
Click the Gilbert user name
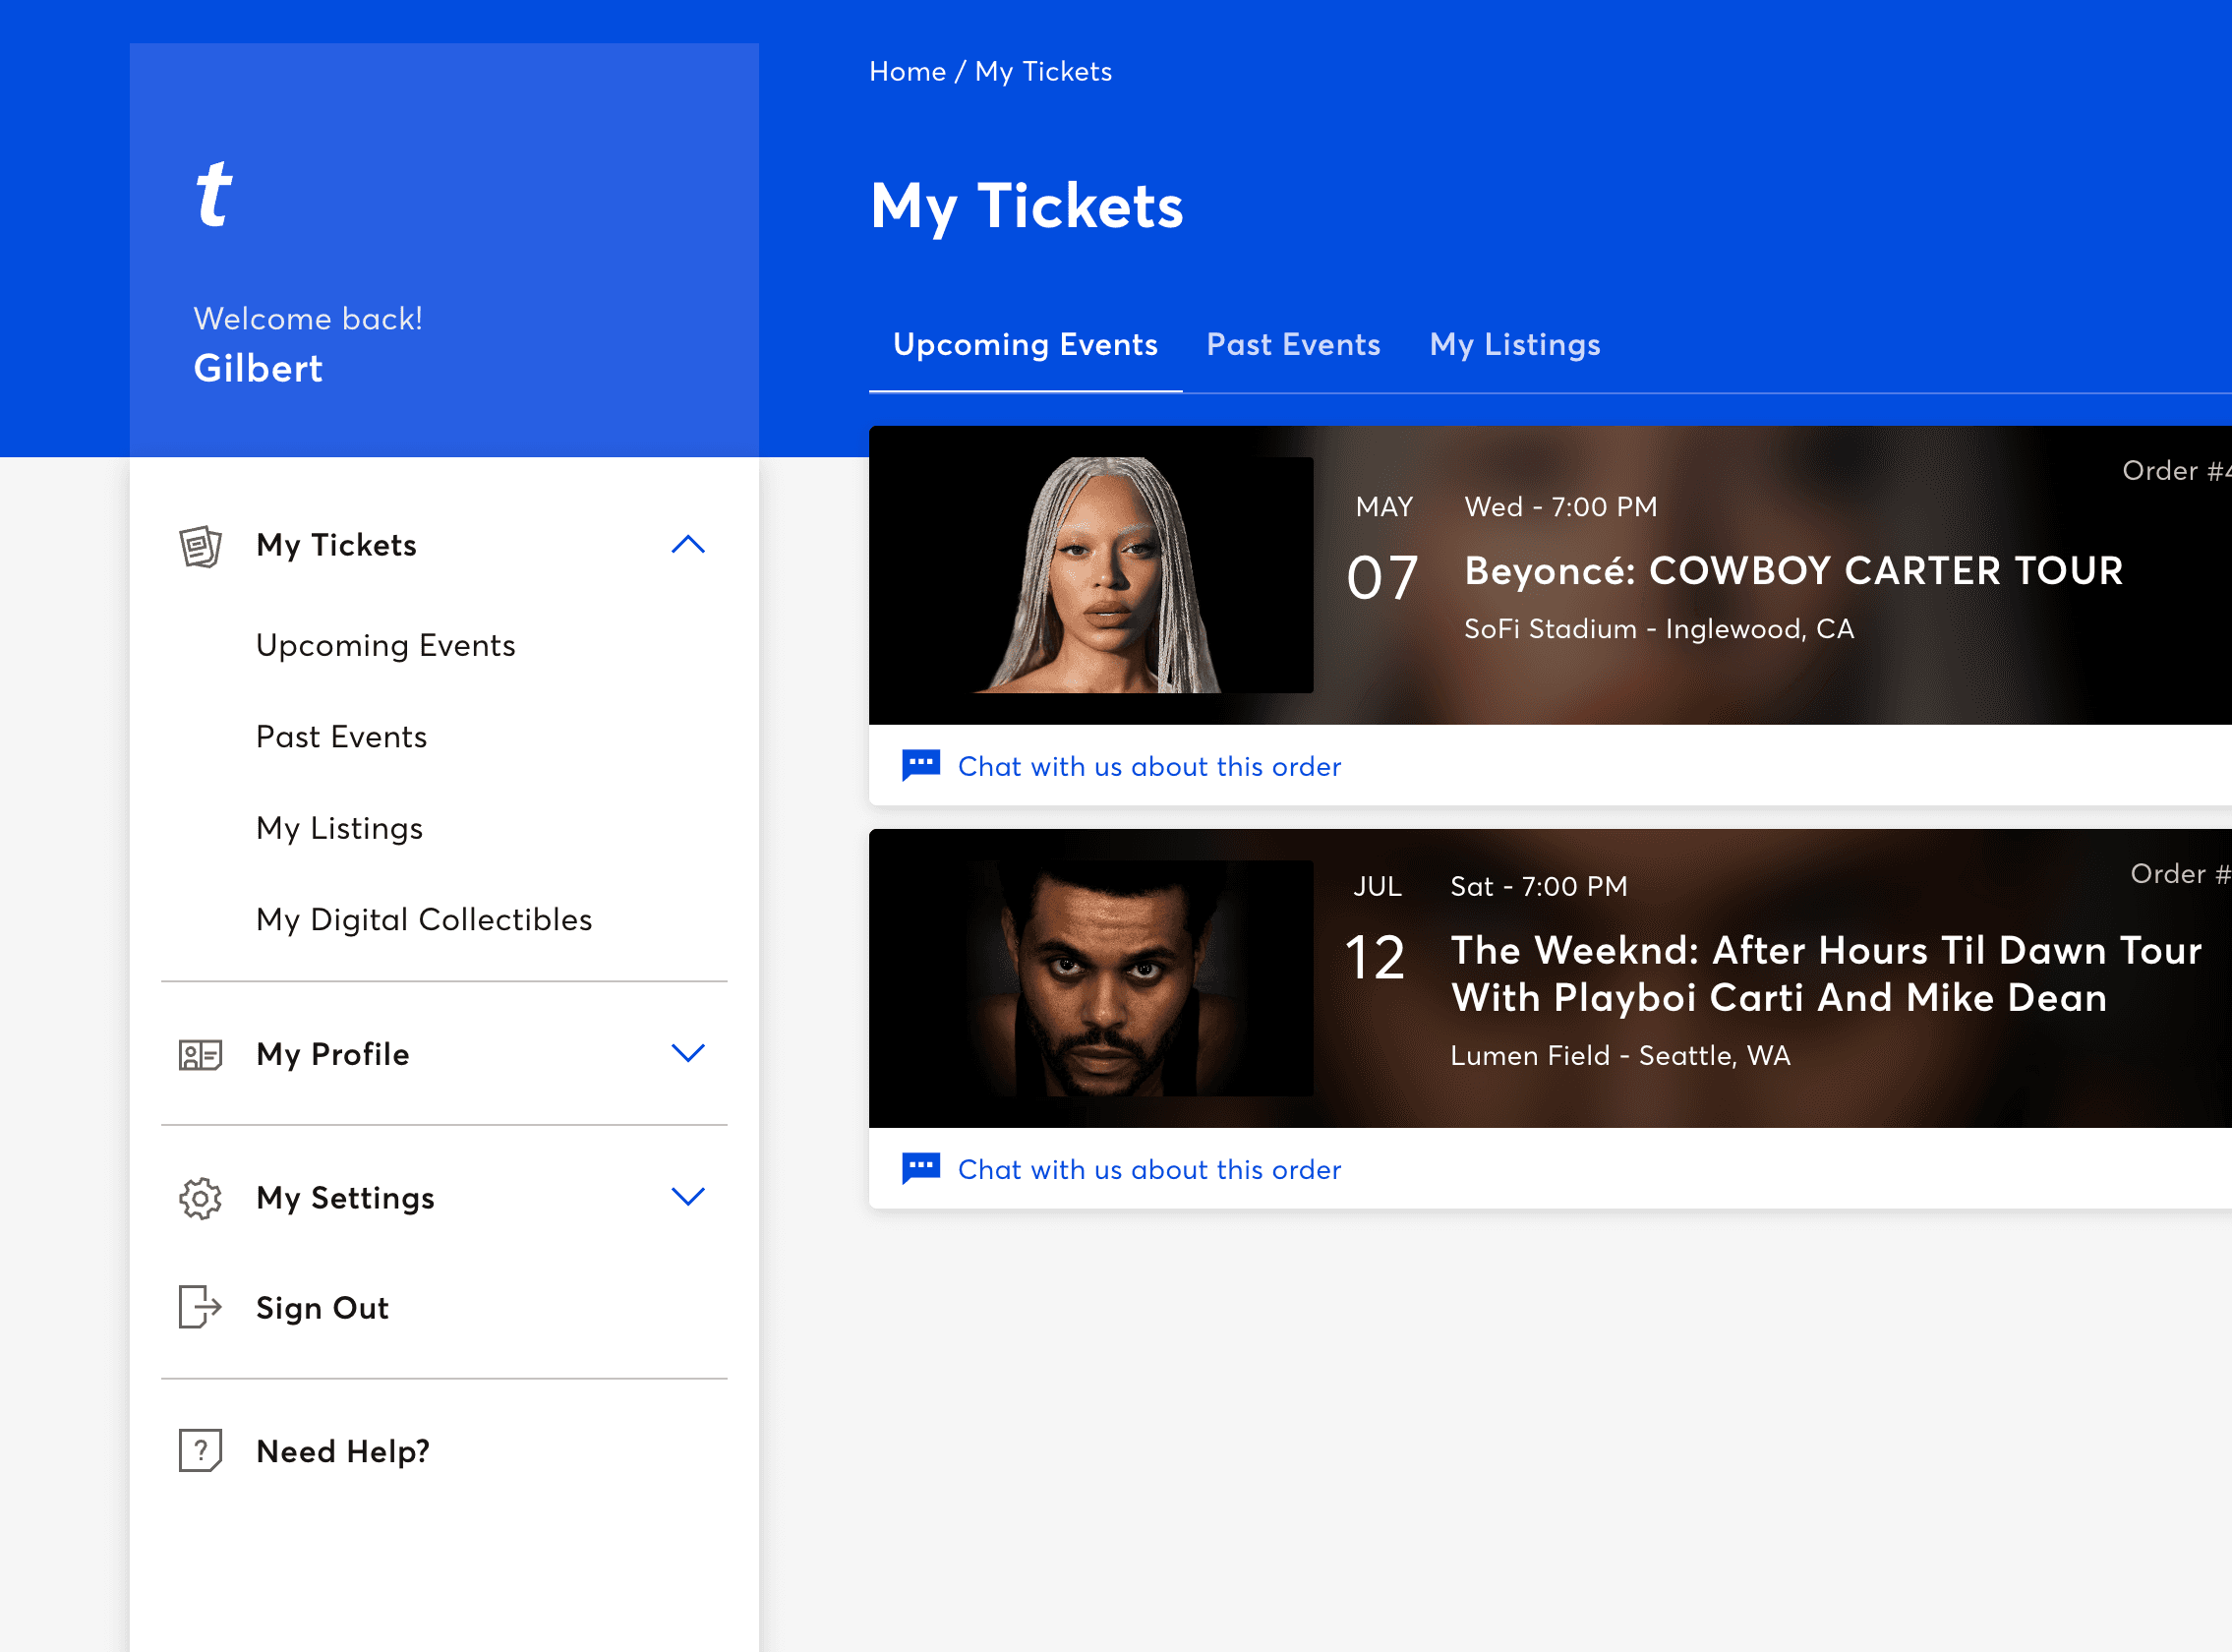(x=258, y=368)
